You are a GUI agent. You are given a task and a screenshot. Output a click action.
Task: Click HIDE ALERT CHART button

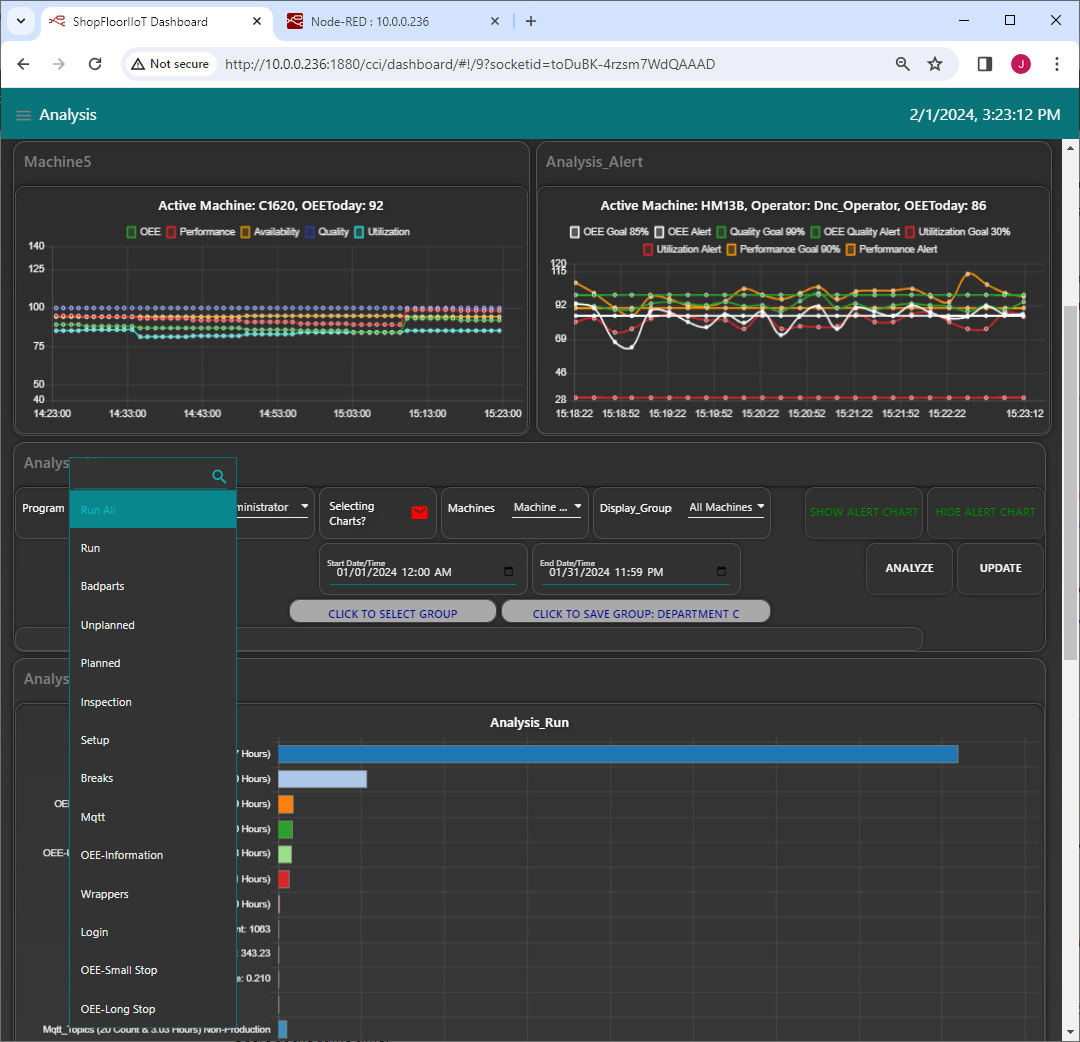[985, 512]
